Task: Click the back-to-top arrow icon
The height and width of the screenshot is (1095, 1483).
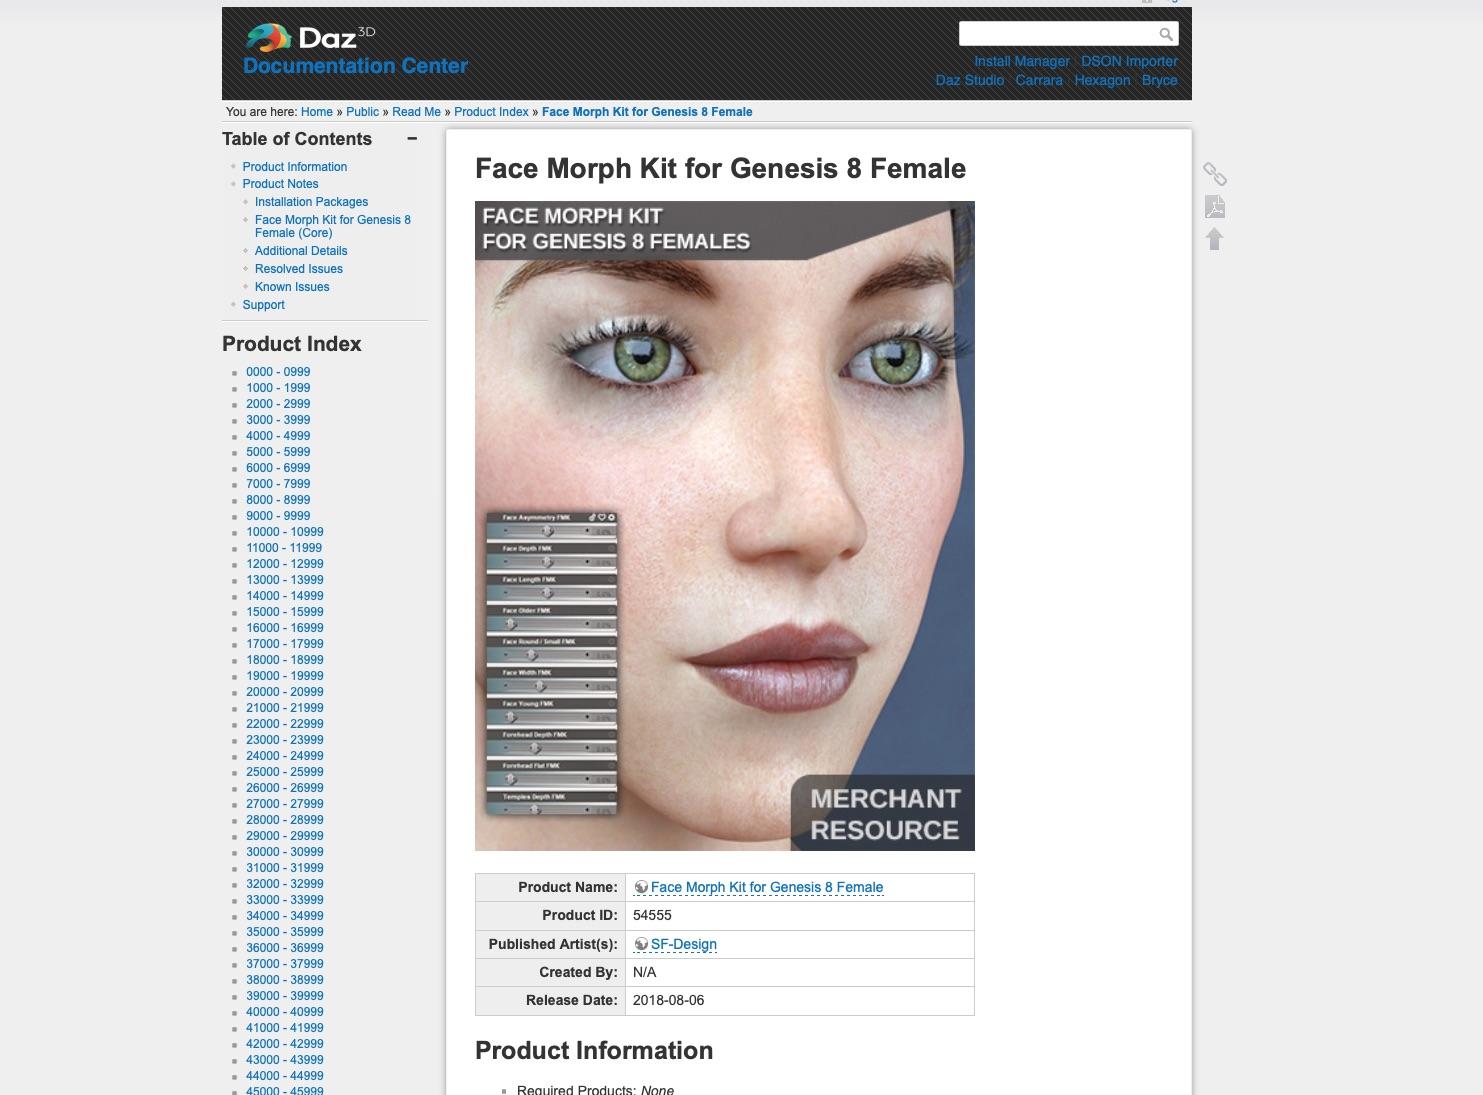Action: coord(1214,239)
